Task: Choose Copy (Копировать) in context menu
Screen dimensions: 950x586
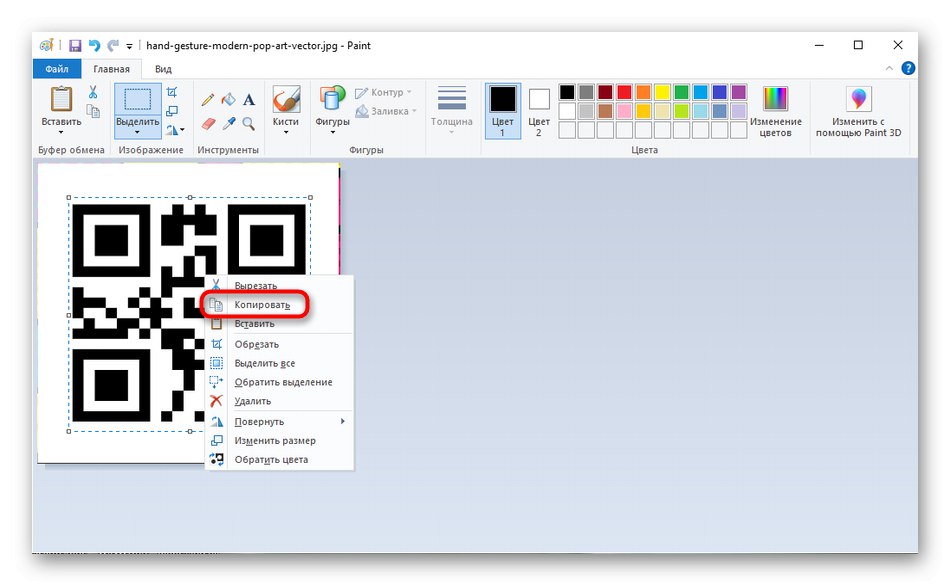Action: point(279,305)
